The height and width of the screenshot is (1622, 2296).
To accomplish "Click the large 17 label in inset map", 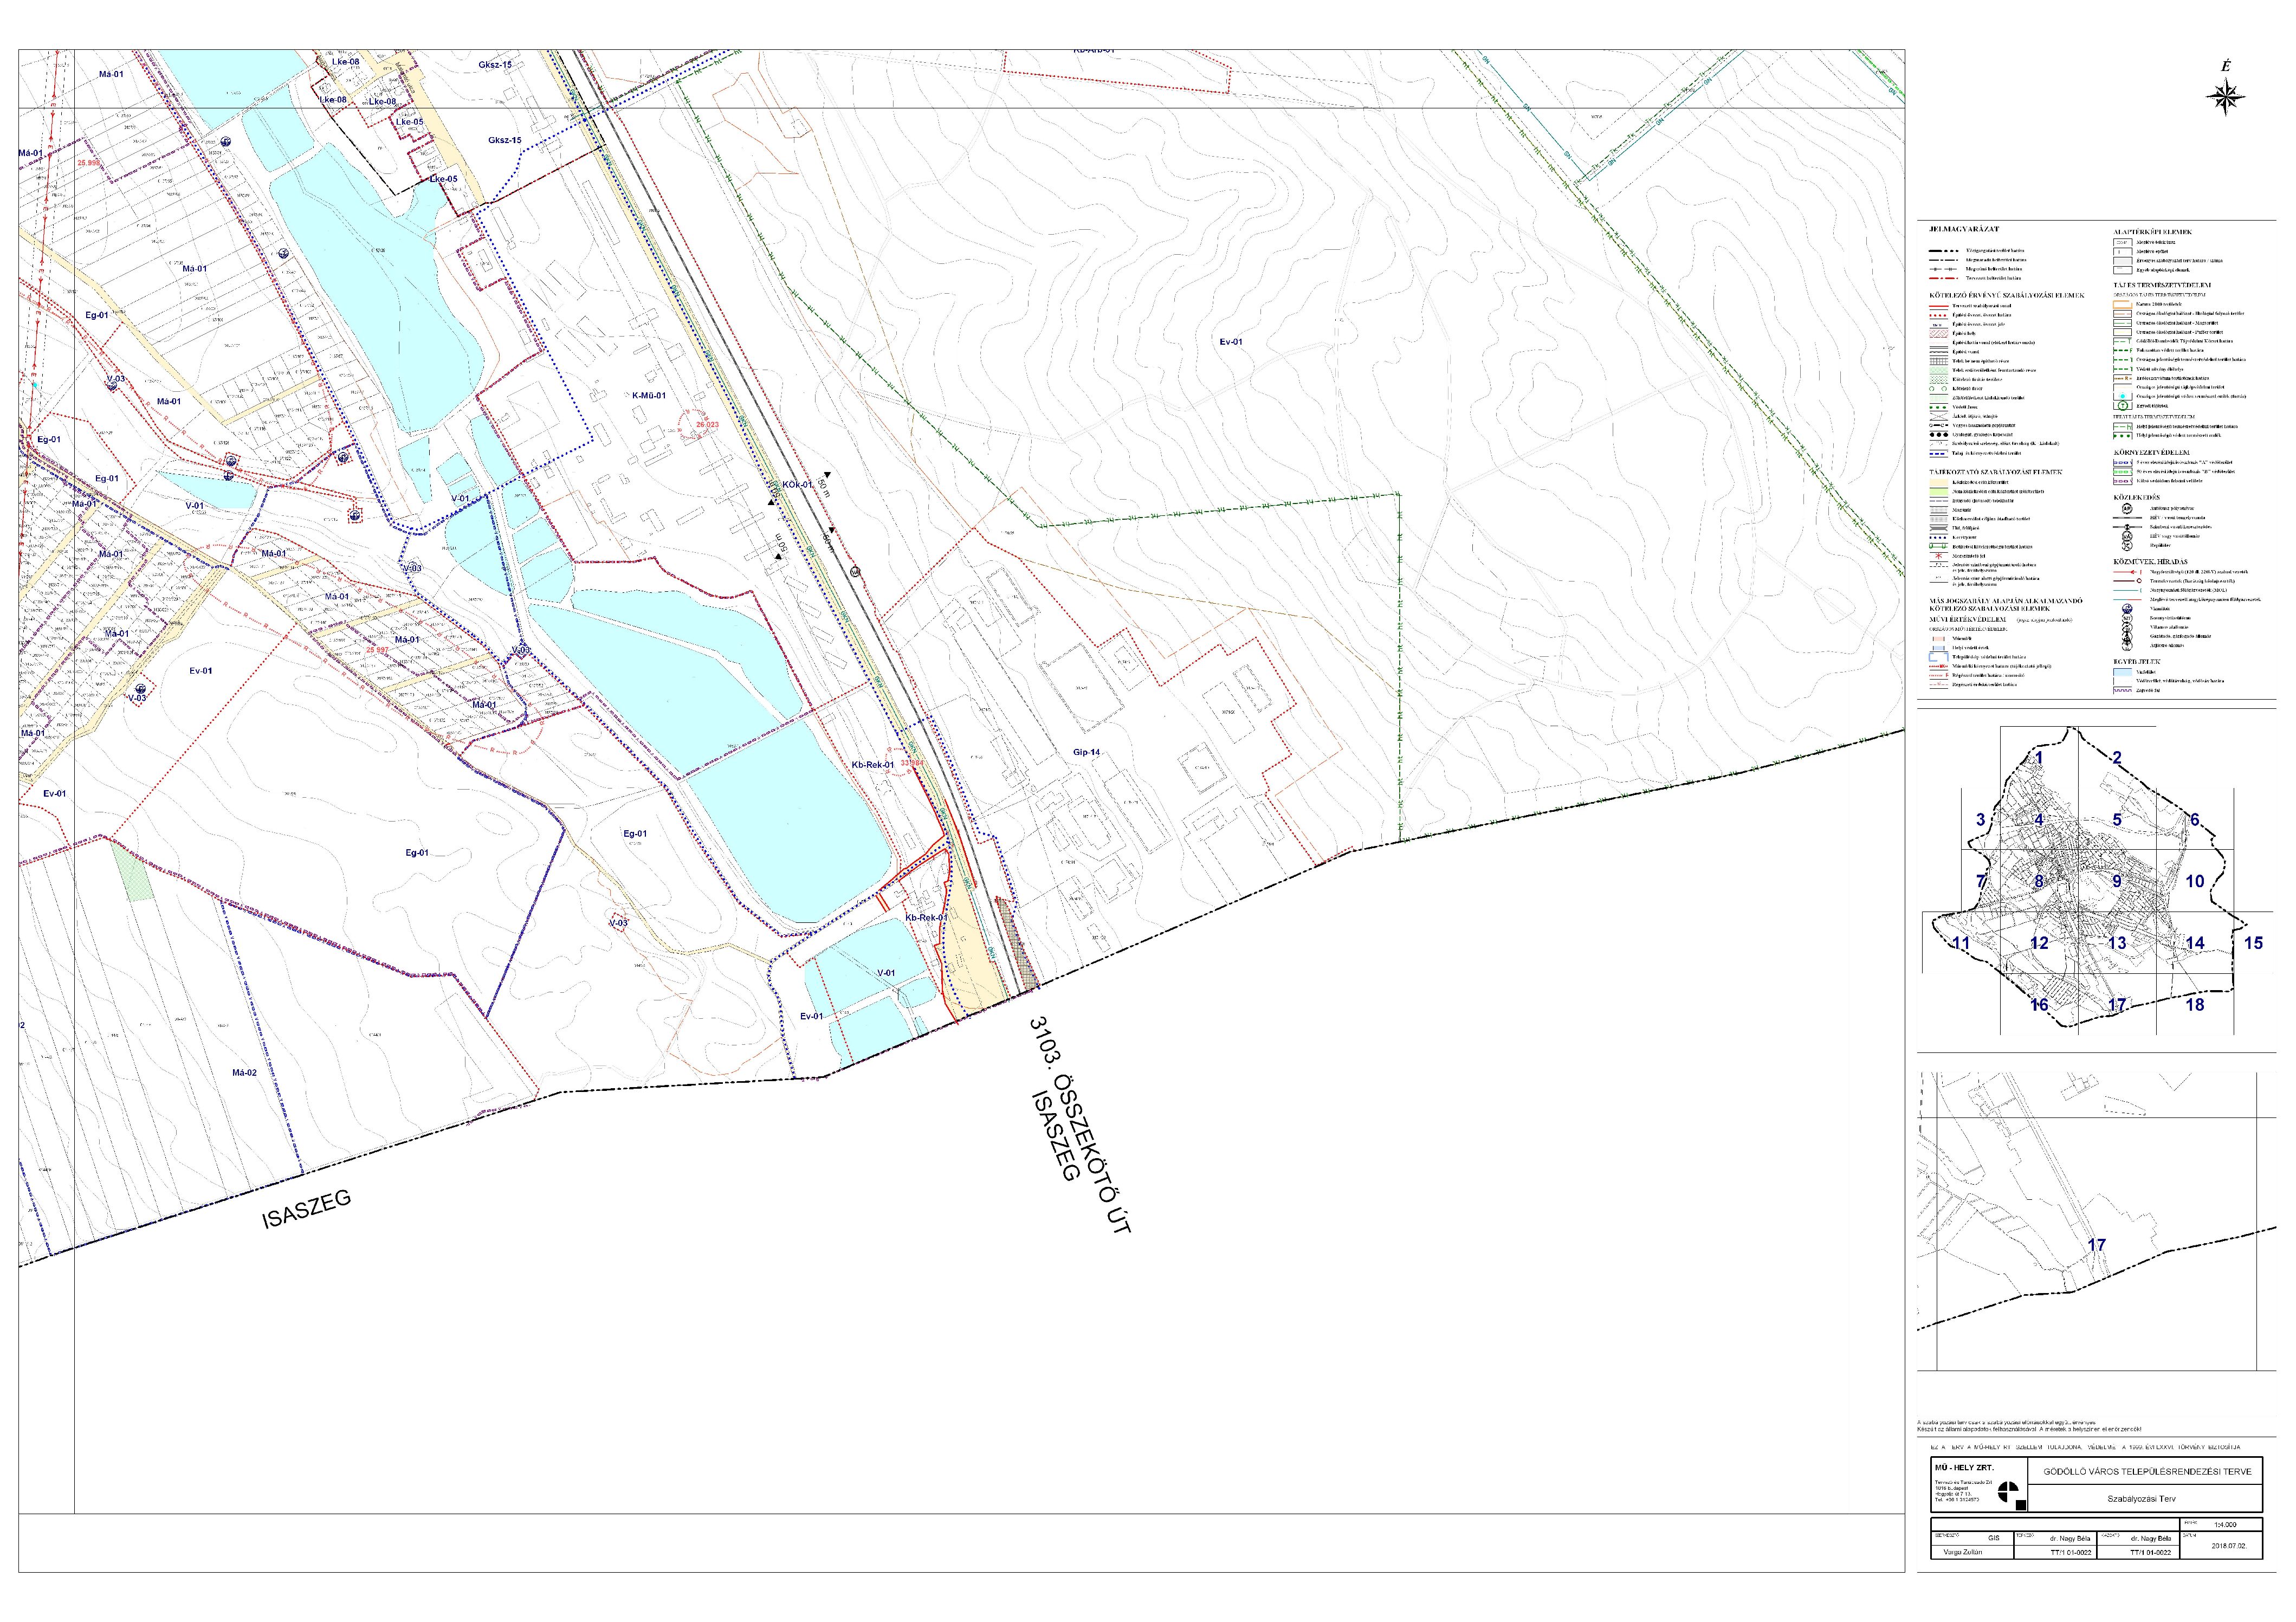I will tap(2097, 1245).
